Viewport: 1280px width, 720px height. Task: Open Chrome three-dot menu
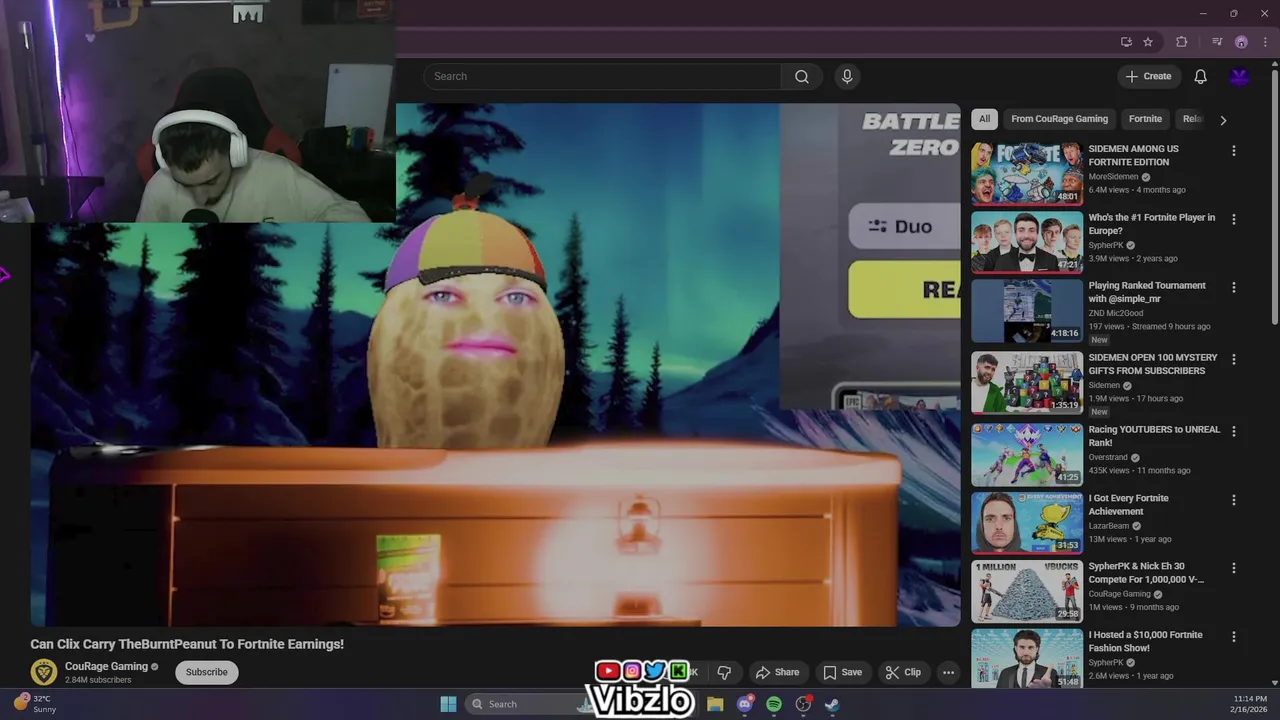tap(1265, 42)
